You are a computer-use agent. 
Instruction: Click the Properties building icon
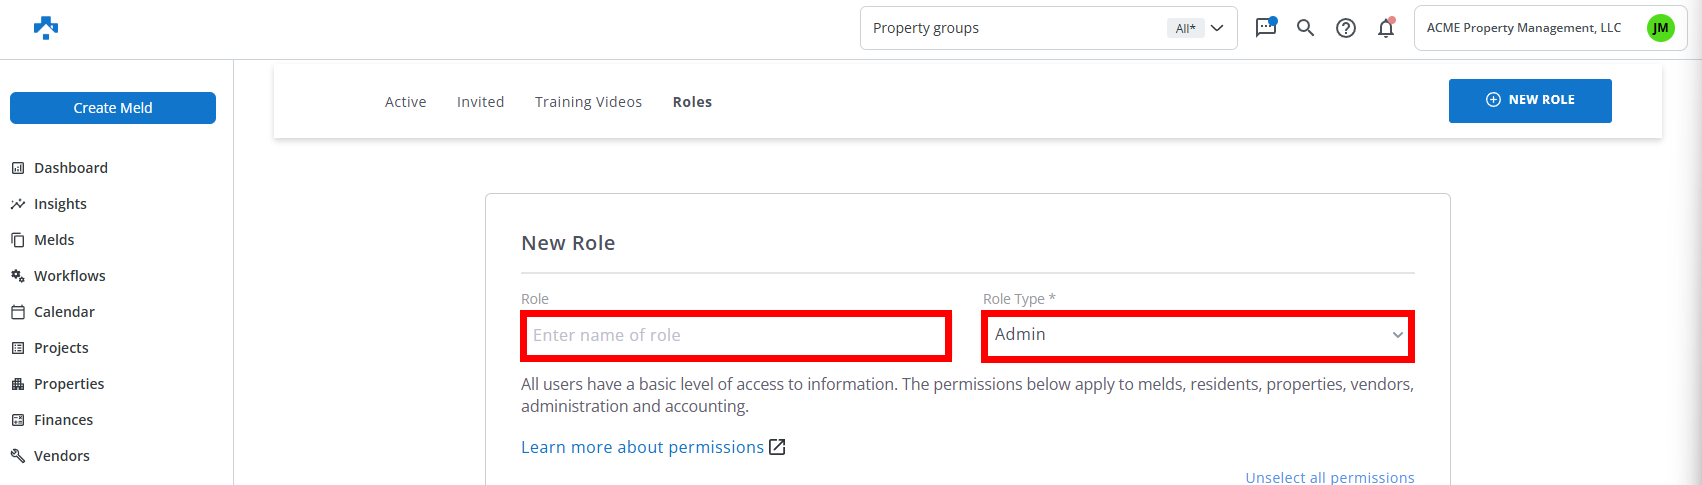pos(18,384)
